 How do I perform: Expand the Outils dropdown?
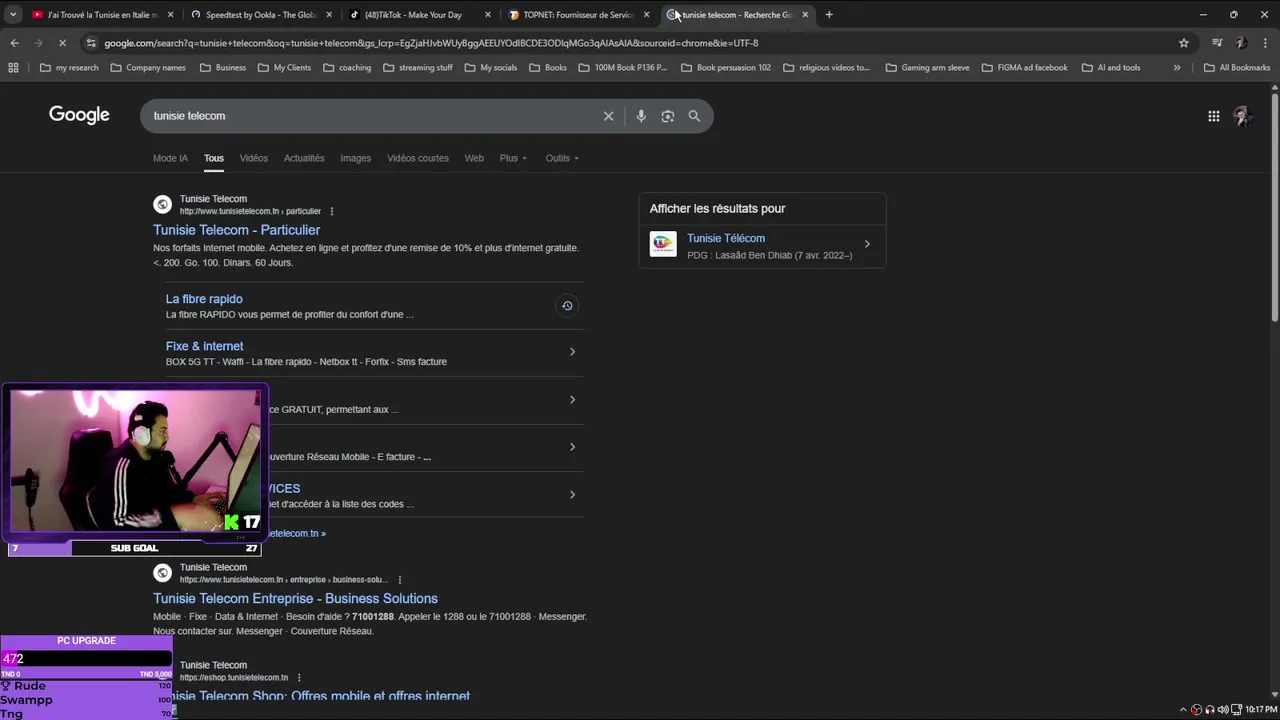(x=562, y=158)
